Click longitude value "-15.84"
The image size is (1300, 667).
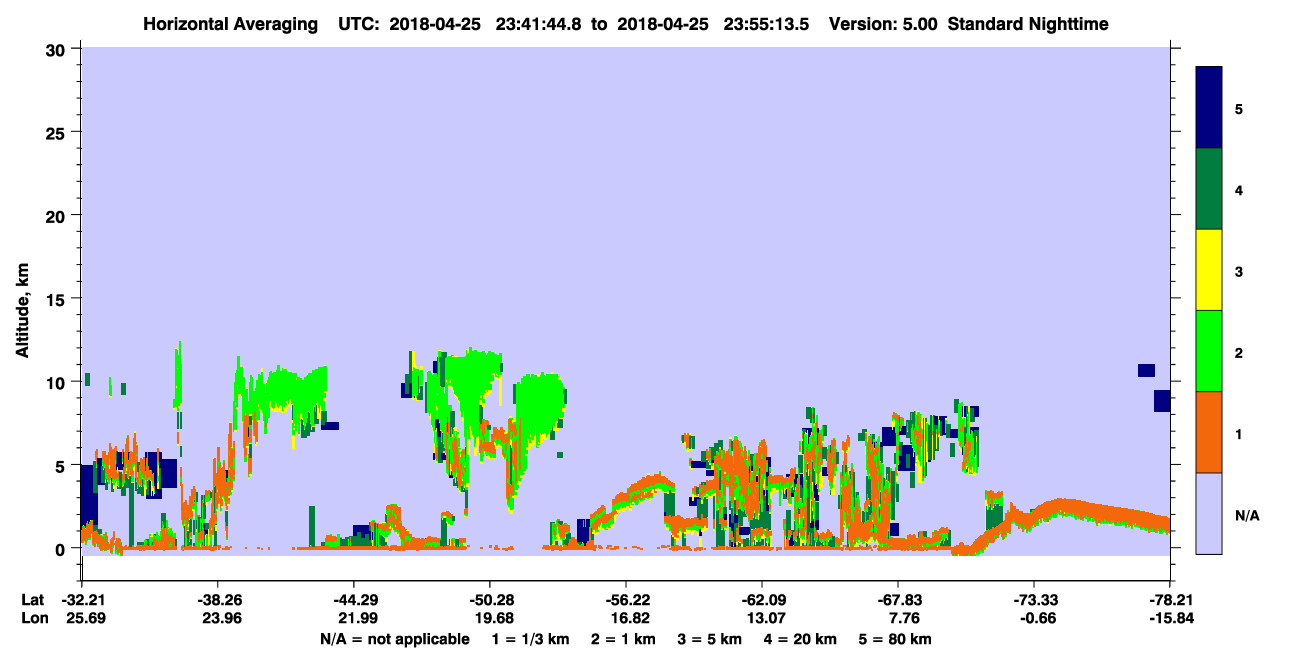1169,619
